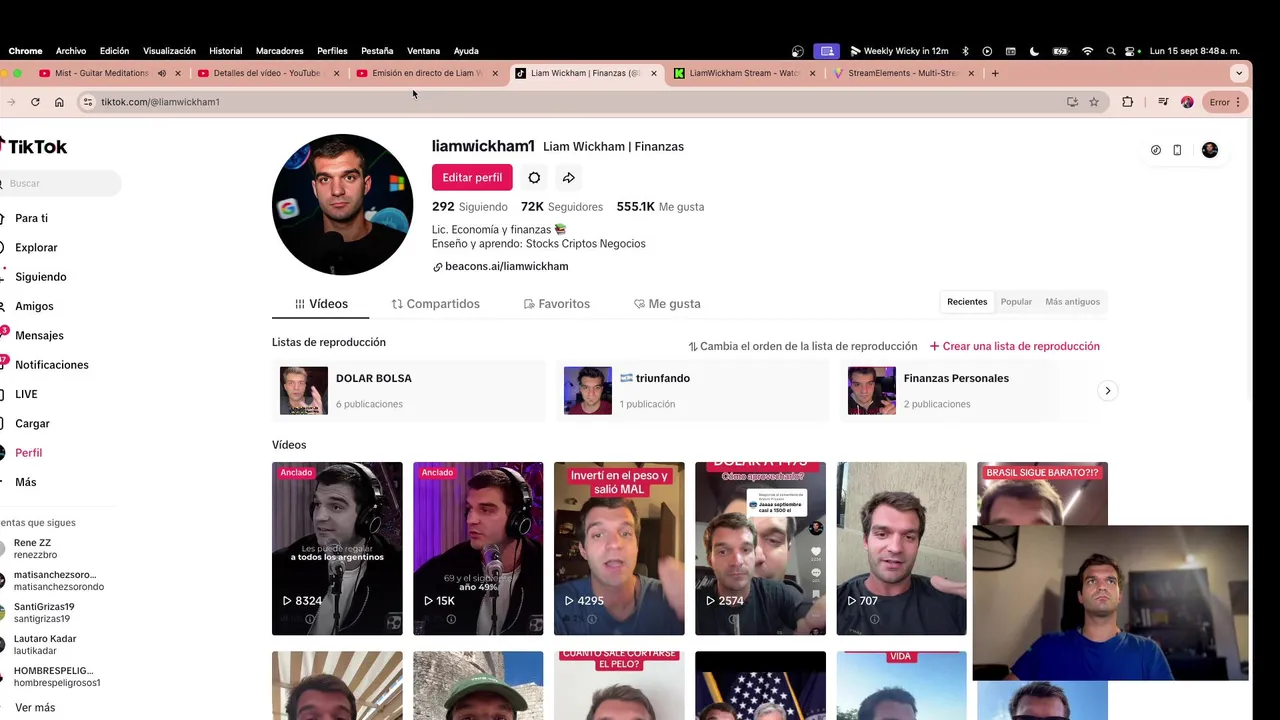Click Cambia el orden de la lista
The image size is (1280, 720).
tap(802, 346)
